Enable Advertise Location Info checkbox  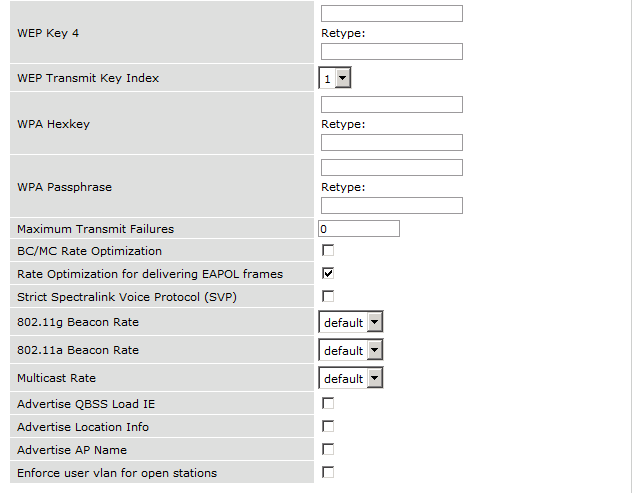[x=328, y=426]
